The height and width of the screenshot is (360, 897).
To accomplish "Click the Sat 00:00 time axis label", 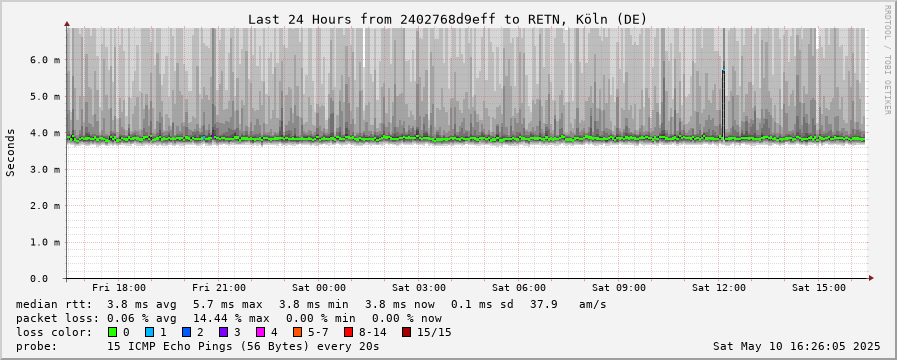I will (x=319, y=287).
